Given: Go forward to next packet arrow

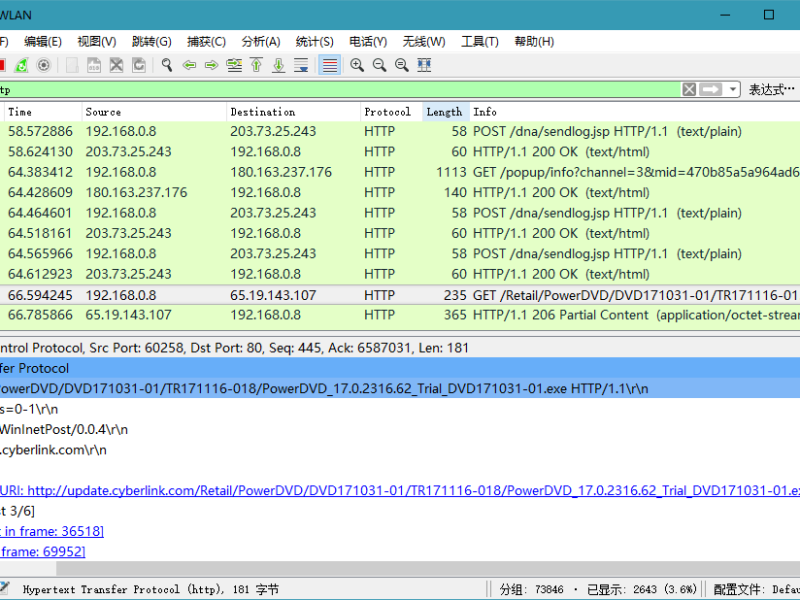Looking at the screenshot, I should point(211,65).
